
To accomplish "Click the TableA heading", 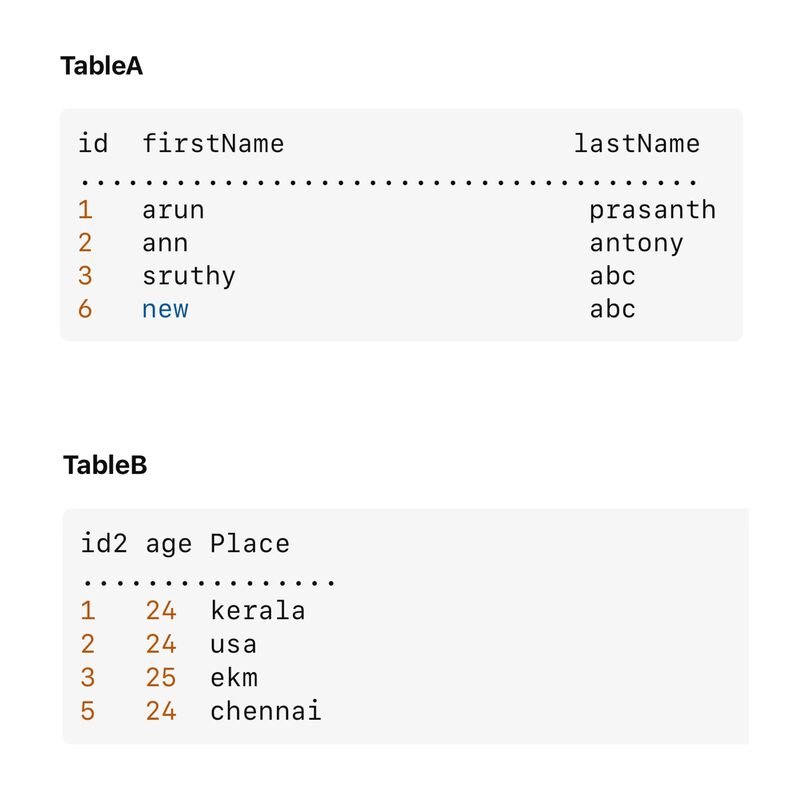I will [102, 66].
